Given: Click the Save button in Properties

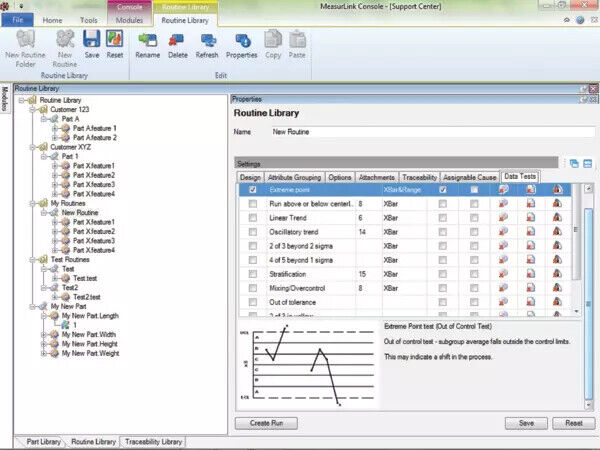Looking at the screenshot, I should point(526,423).
